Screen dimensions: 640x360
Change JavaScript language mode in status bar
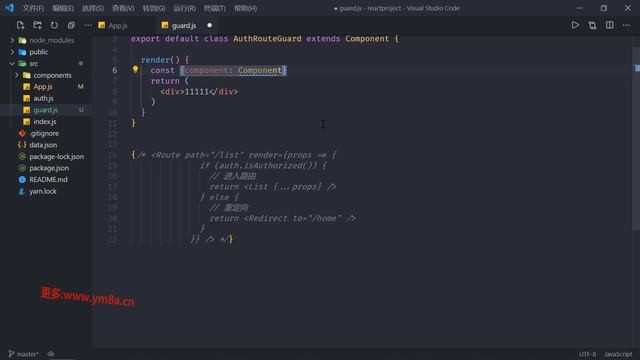[618, 354]
